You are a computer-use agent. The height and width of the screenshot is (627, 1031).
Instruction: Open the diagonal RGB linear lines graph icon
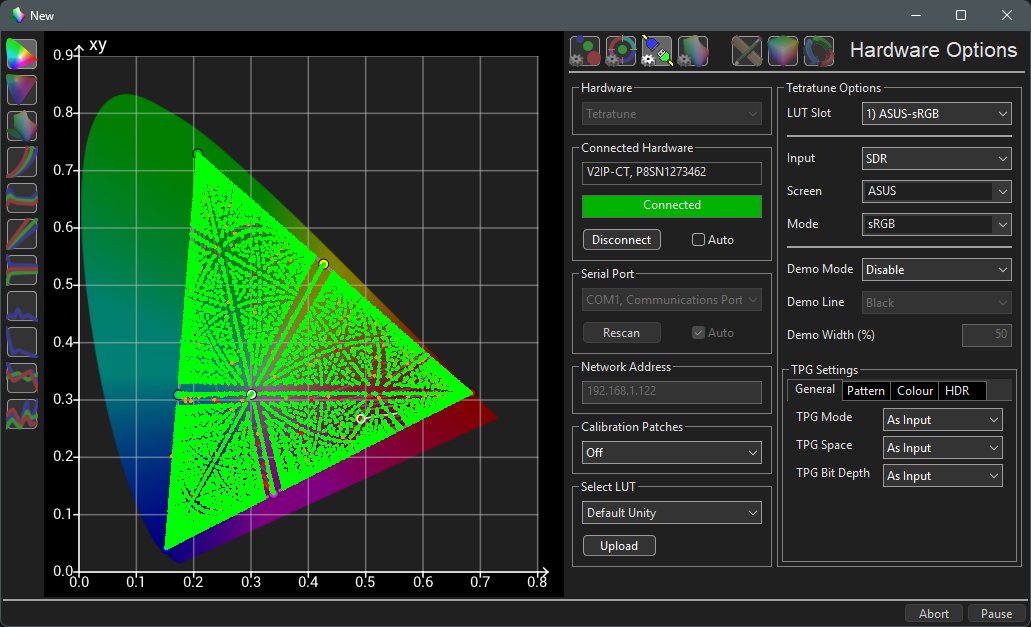coord(22,234)
